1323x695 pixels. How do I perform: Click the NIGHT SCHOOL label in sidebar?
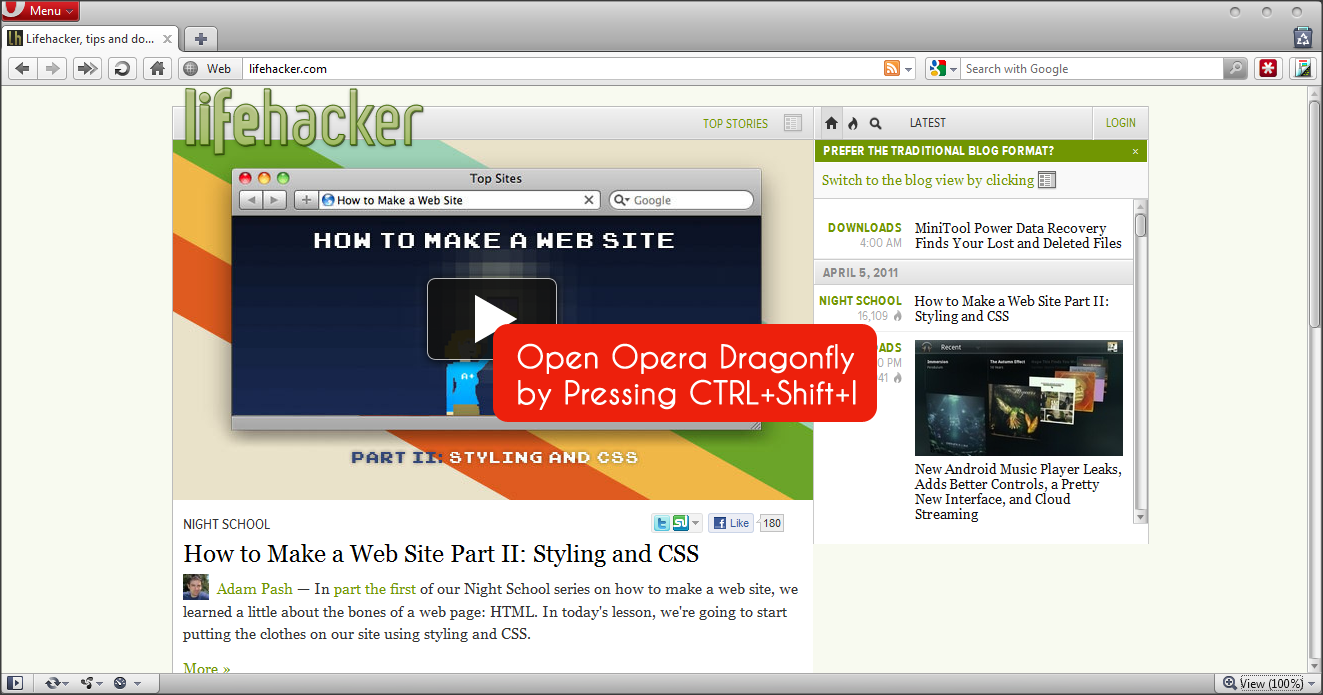(x=860, y=301)
